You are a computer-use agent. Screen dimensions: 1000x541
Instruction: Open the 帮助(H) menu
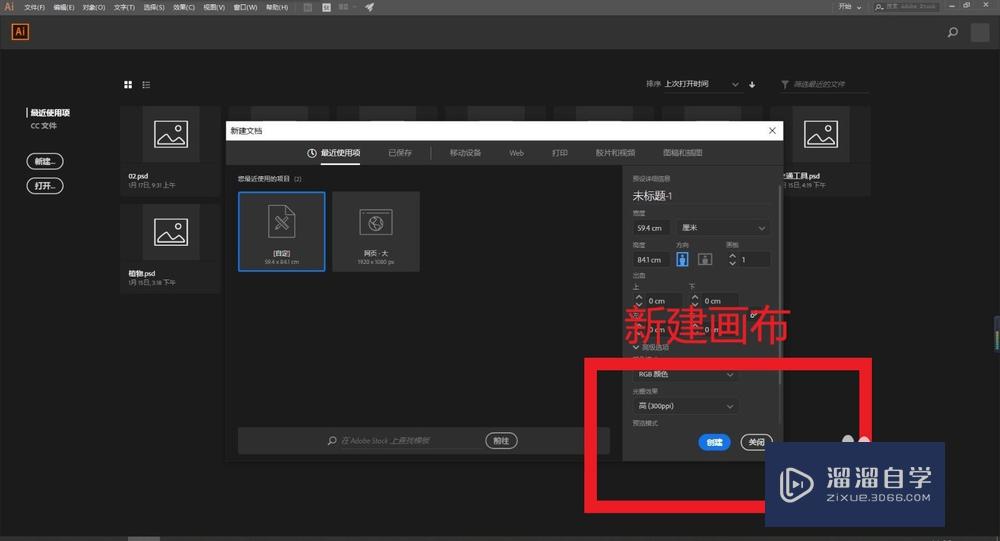point(277,7)
